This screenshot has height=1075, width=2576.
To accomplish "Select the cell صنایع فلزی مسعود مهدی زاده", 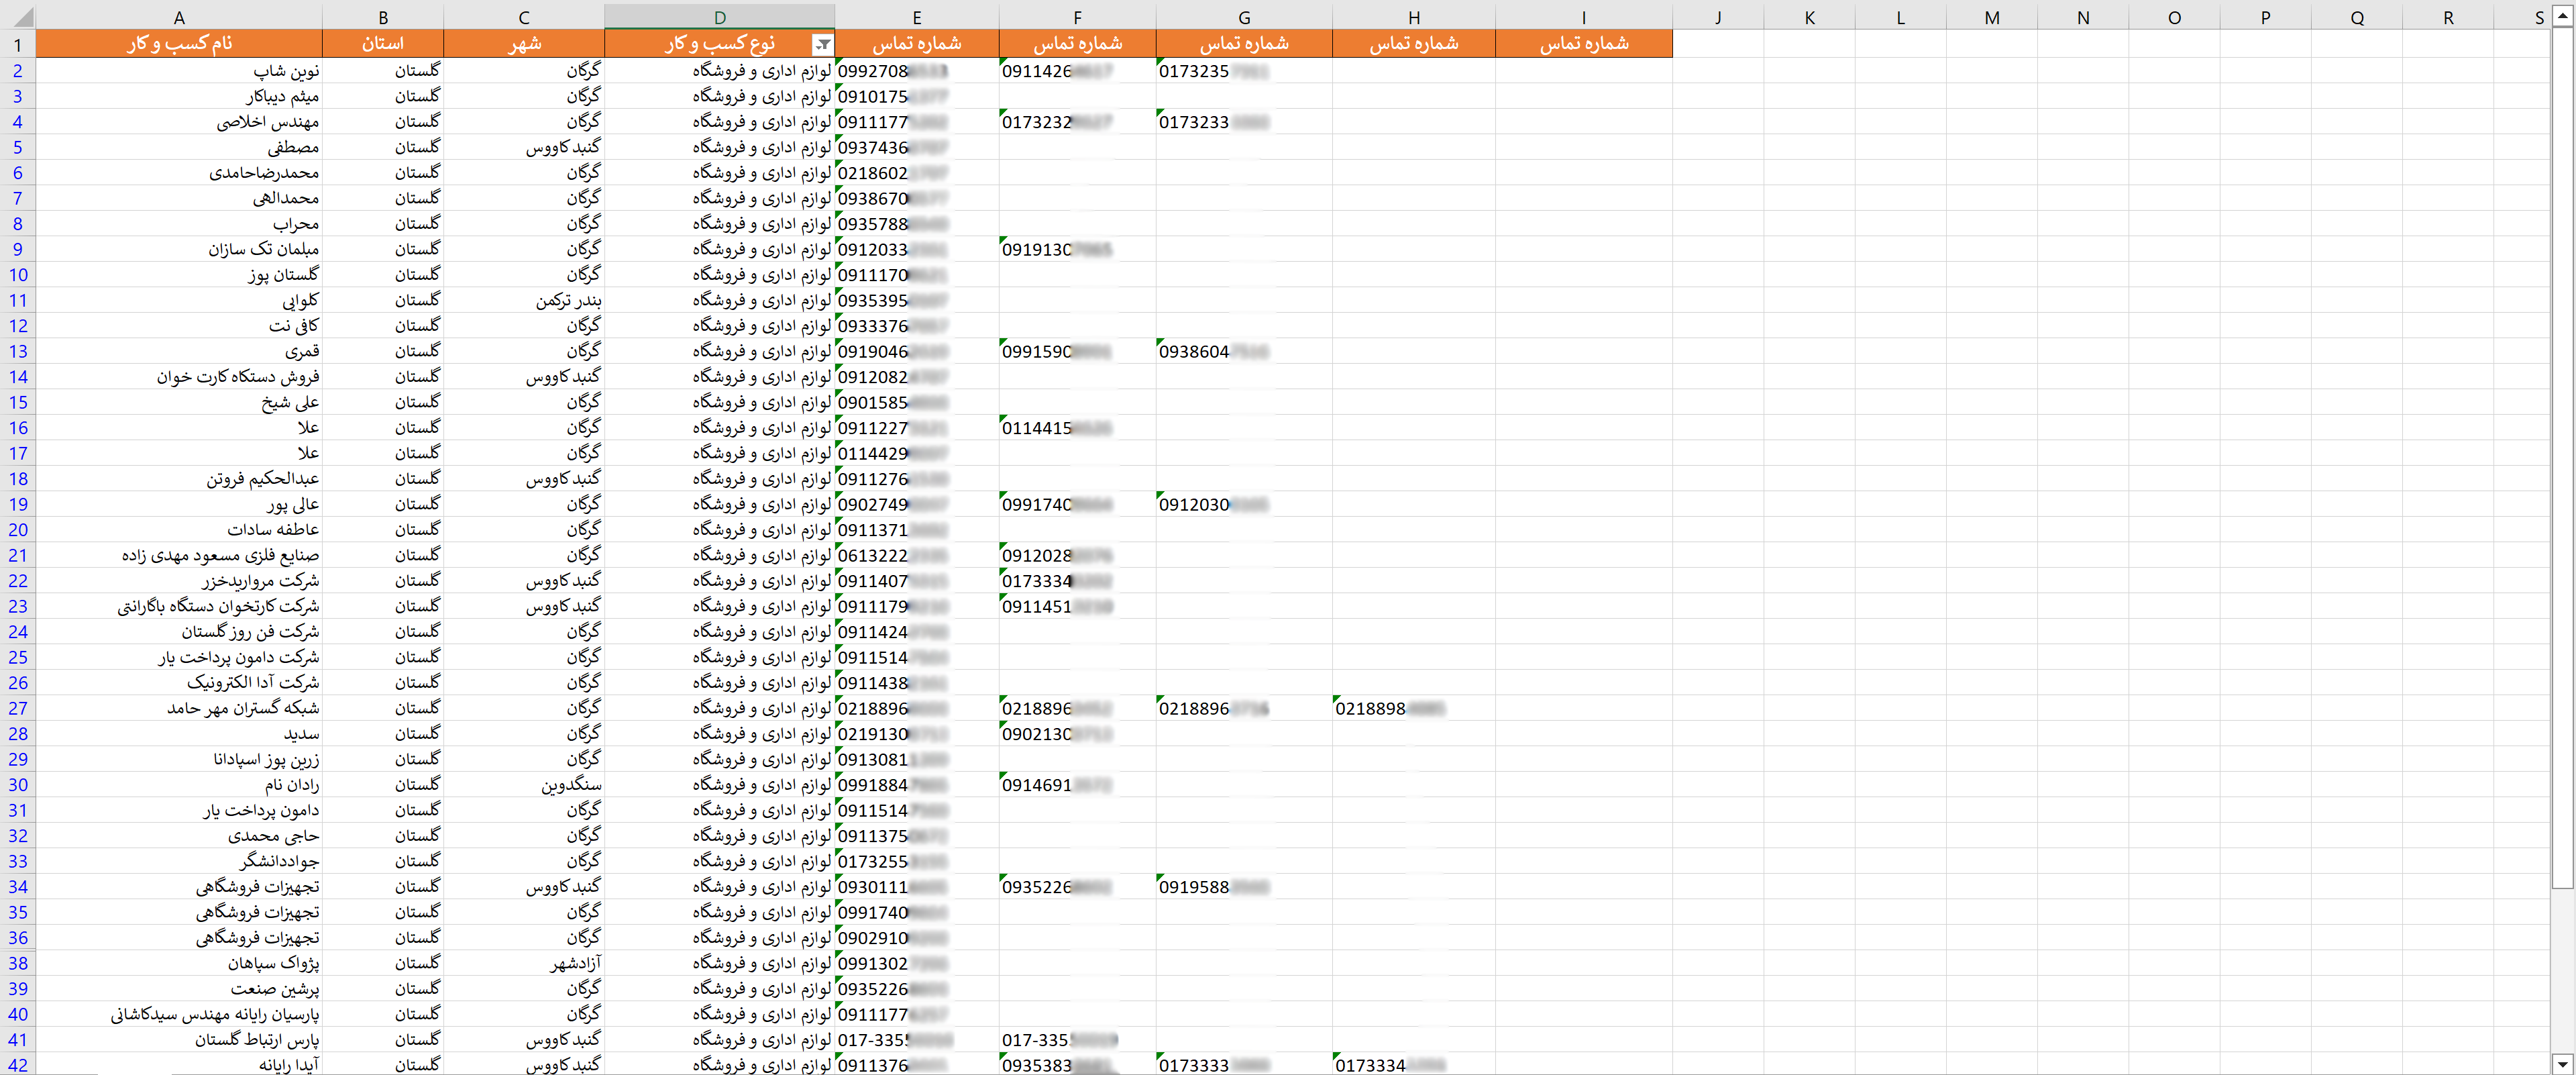I will tap(179, 555).
